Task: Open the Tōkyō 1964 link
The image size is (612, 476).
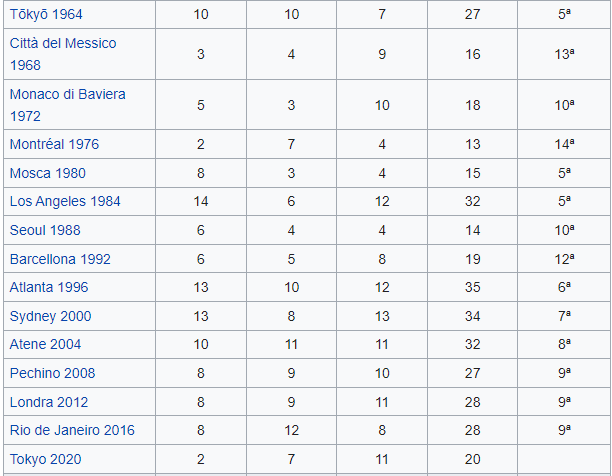Action: click(47, 15)
